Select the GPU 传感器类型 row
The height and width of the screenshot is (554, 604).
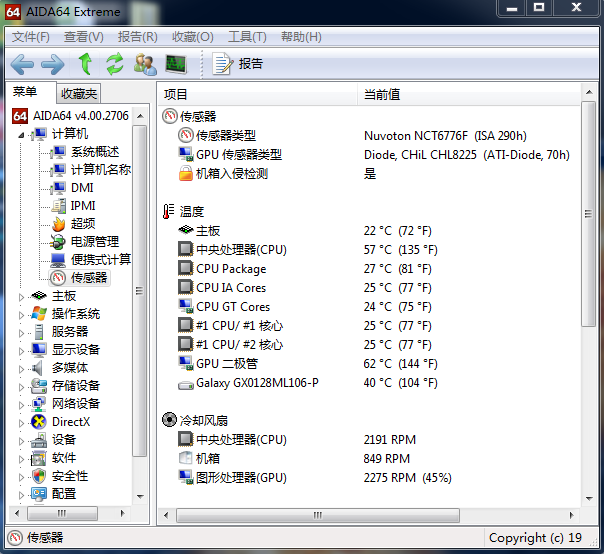coord(369,154)
